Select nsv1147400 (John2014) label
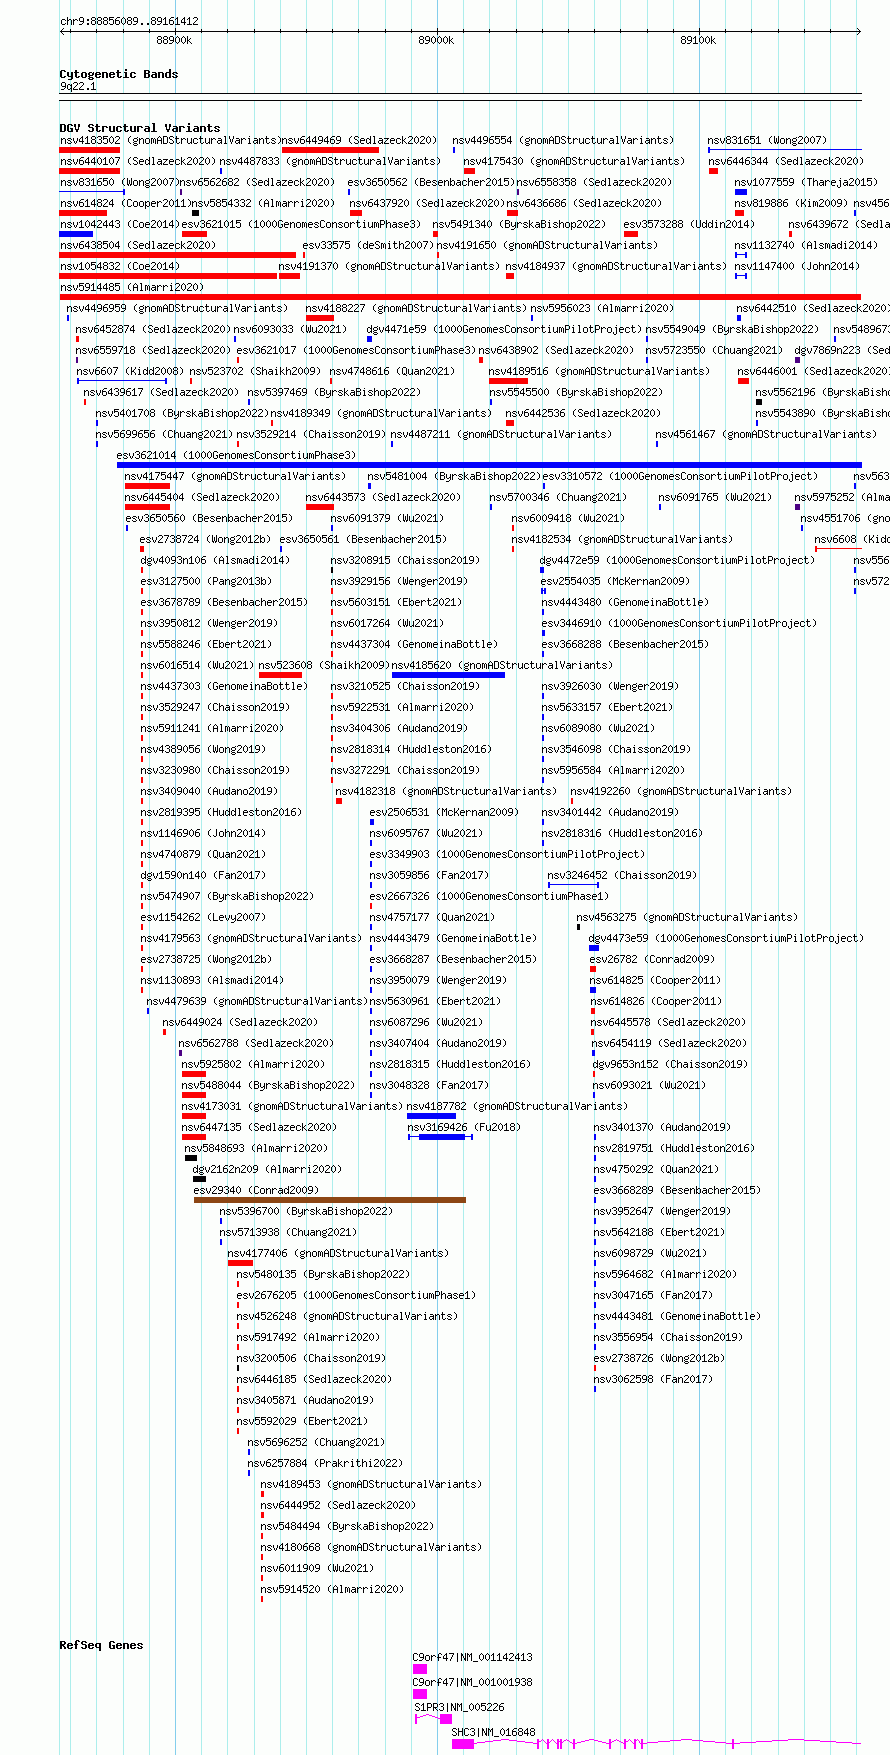The width and height of the screenshot is (890, 1755). 797,266
